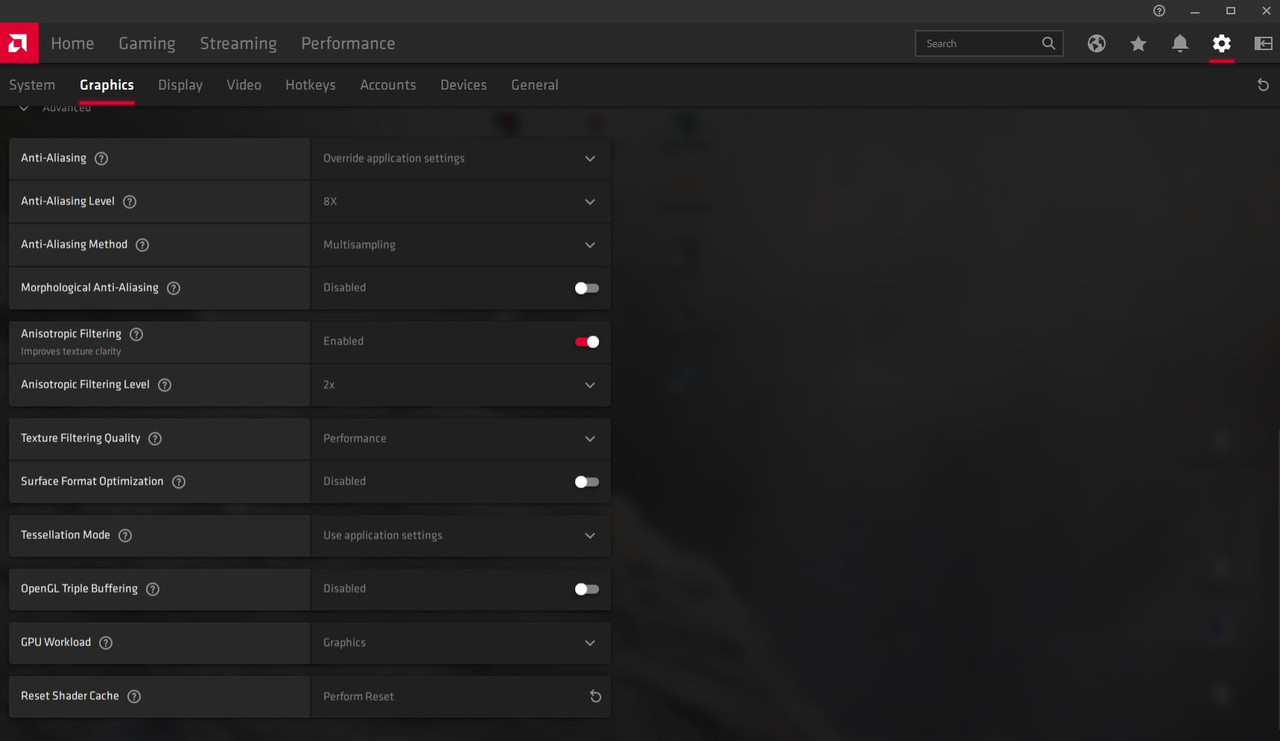This screenshot has height=741, width=1280.
Task: Open the Tessellation Mode dropdown
Action: pos(460,535)
